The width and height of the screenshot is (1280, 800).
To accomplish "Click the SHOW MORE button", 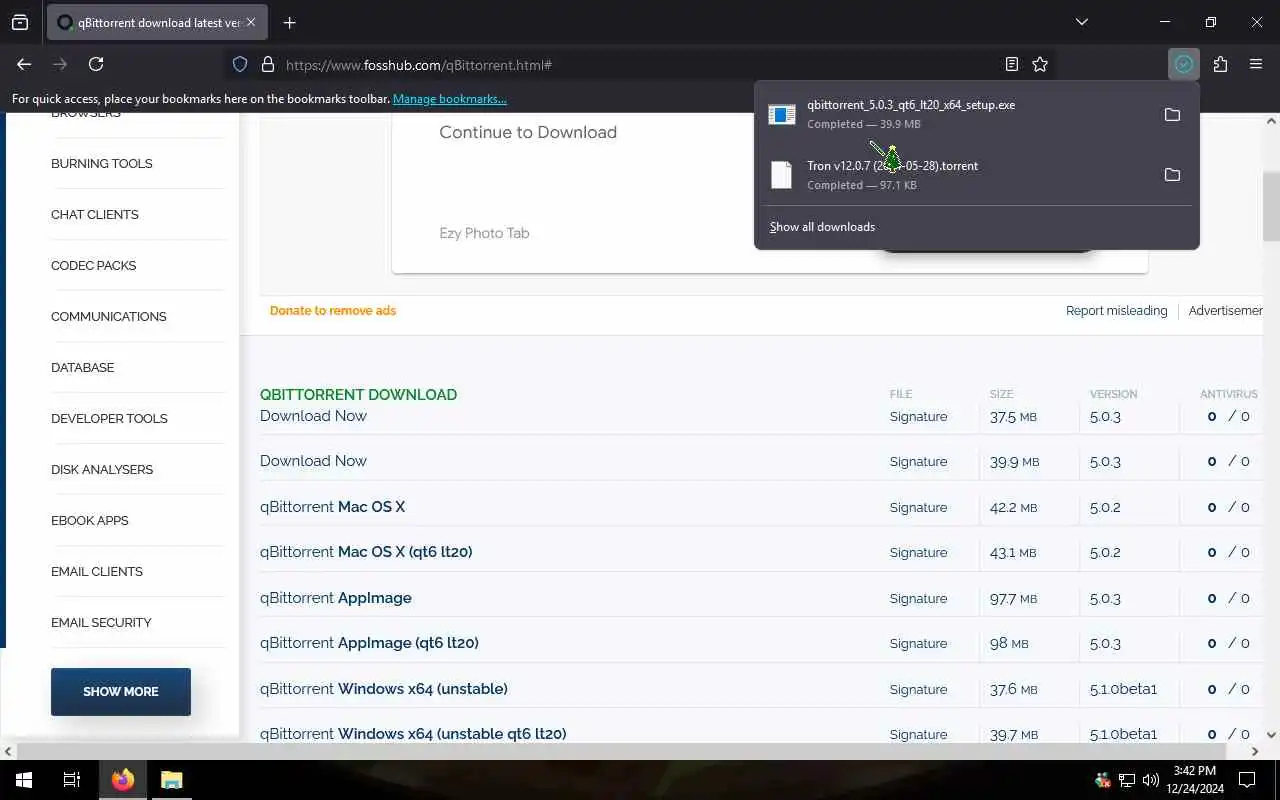I will click(121, 691).
